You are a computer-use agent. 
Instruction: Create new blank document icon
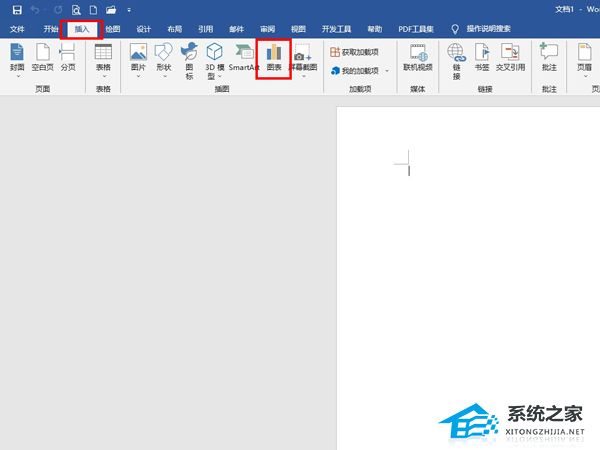click(93, 10)
